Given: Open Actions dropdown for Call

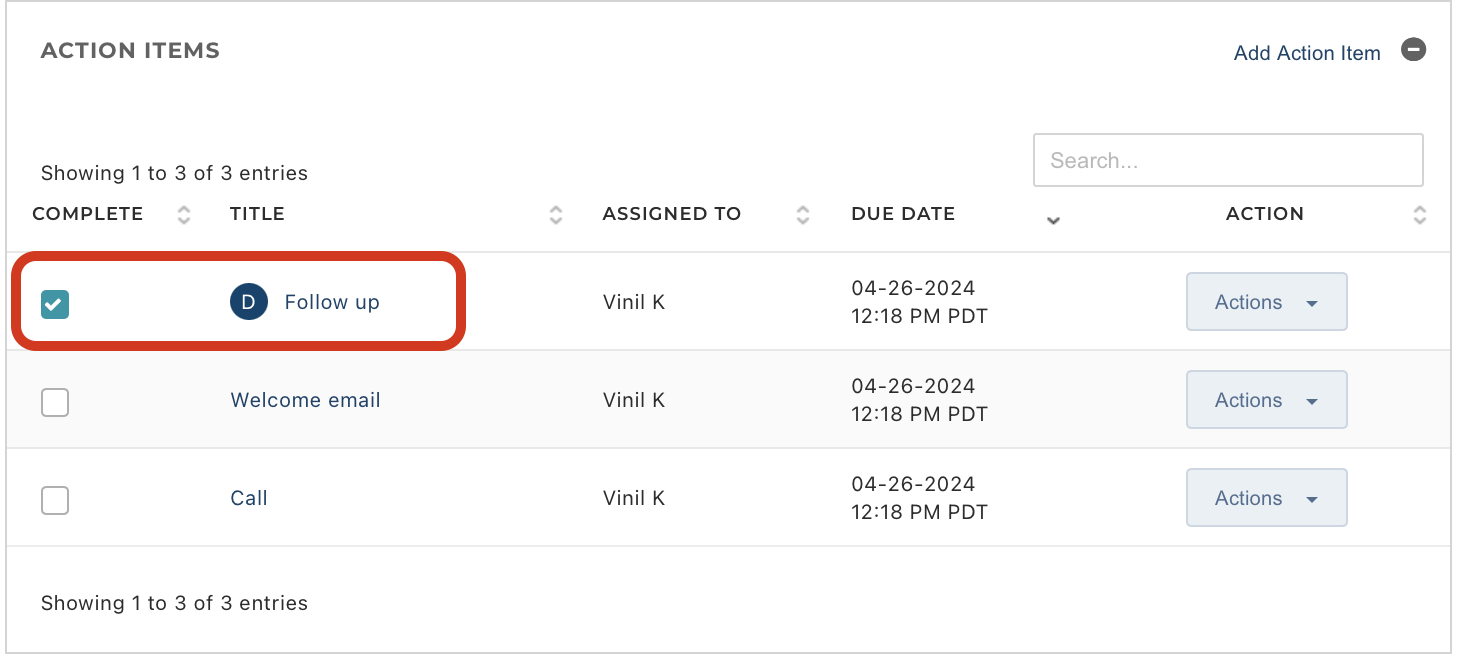Looking at the screenshot, I should coord(1267,498).
